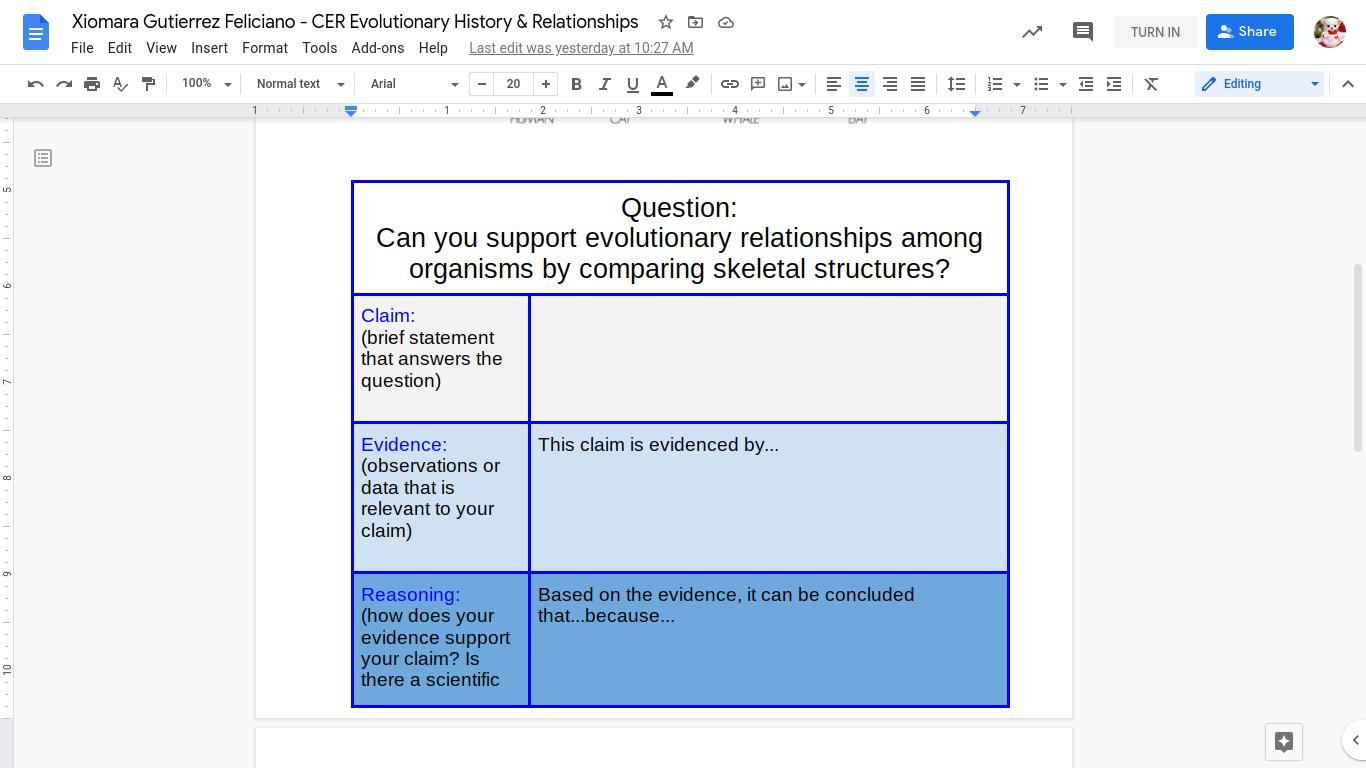Select the Print icon
Screen dimensions: 1366x768
[92, 84]
